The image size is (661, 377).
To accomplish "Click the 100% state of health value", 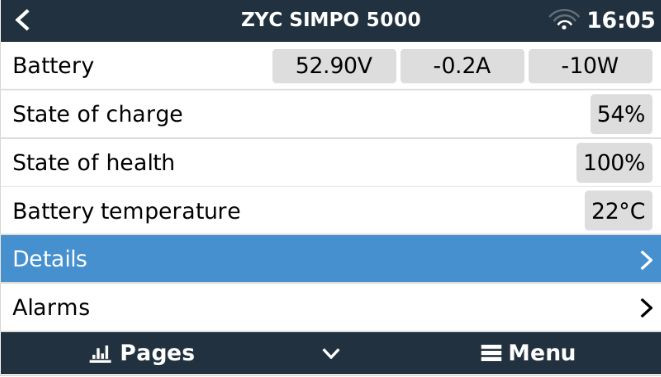I will [614, 162].
